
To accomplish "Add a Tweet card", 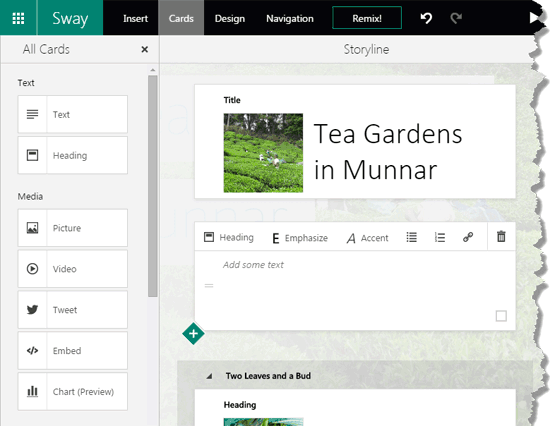I will click(73, 310).
